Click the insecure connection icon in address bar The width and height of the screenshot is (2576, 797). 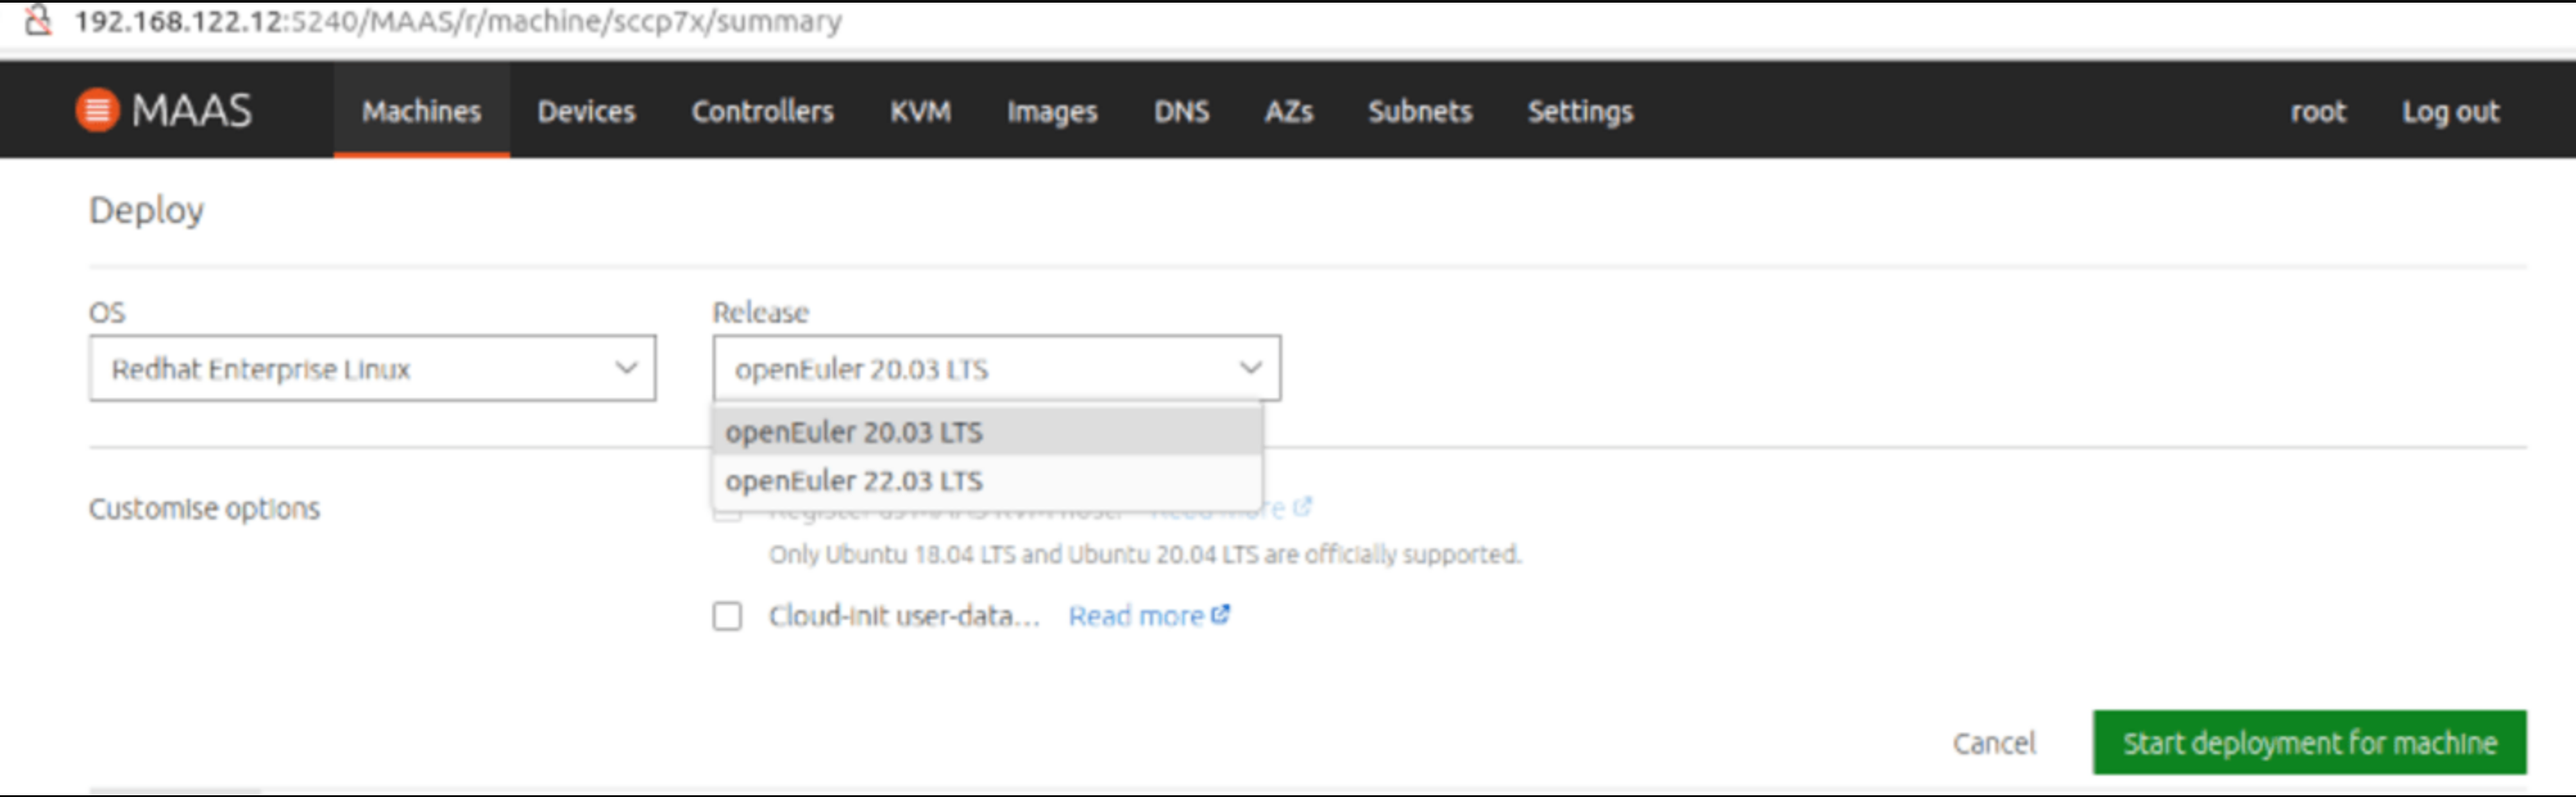point(38,20)
